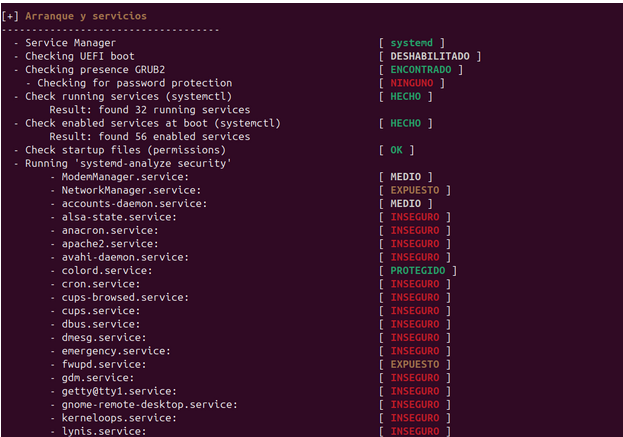The height and width of the screenshot is (437, 623).
Task: Click EXPUESTO status for NetworkManager.service
Action: 414,190
